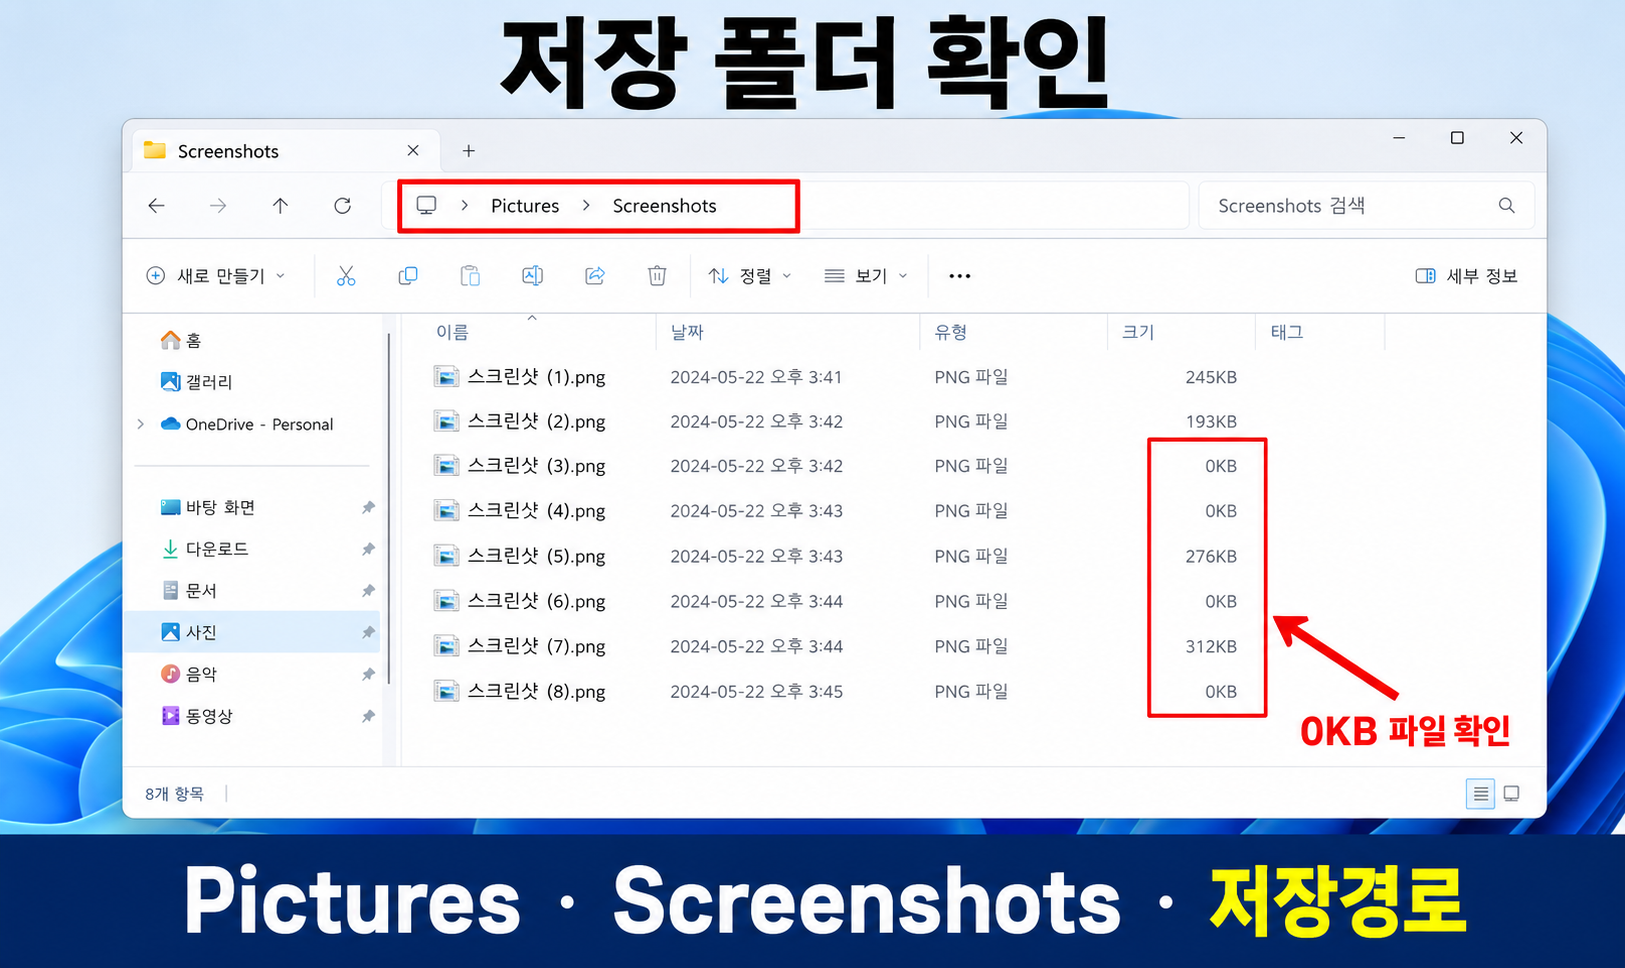The height and width of the screenshot is (968, 1625).
Task: Click the Rename icon in toolbar
Action: pos(533,276)
